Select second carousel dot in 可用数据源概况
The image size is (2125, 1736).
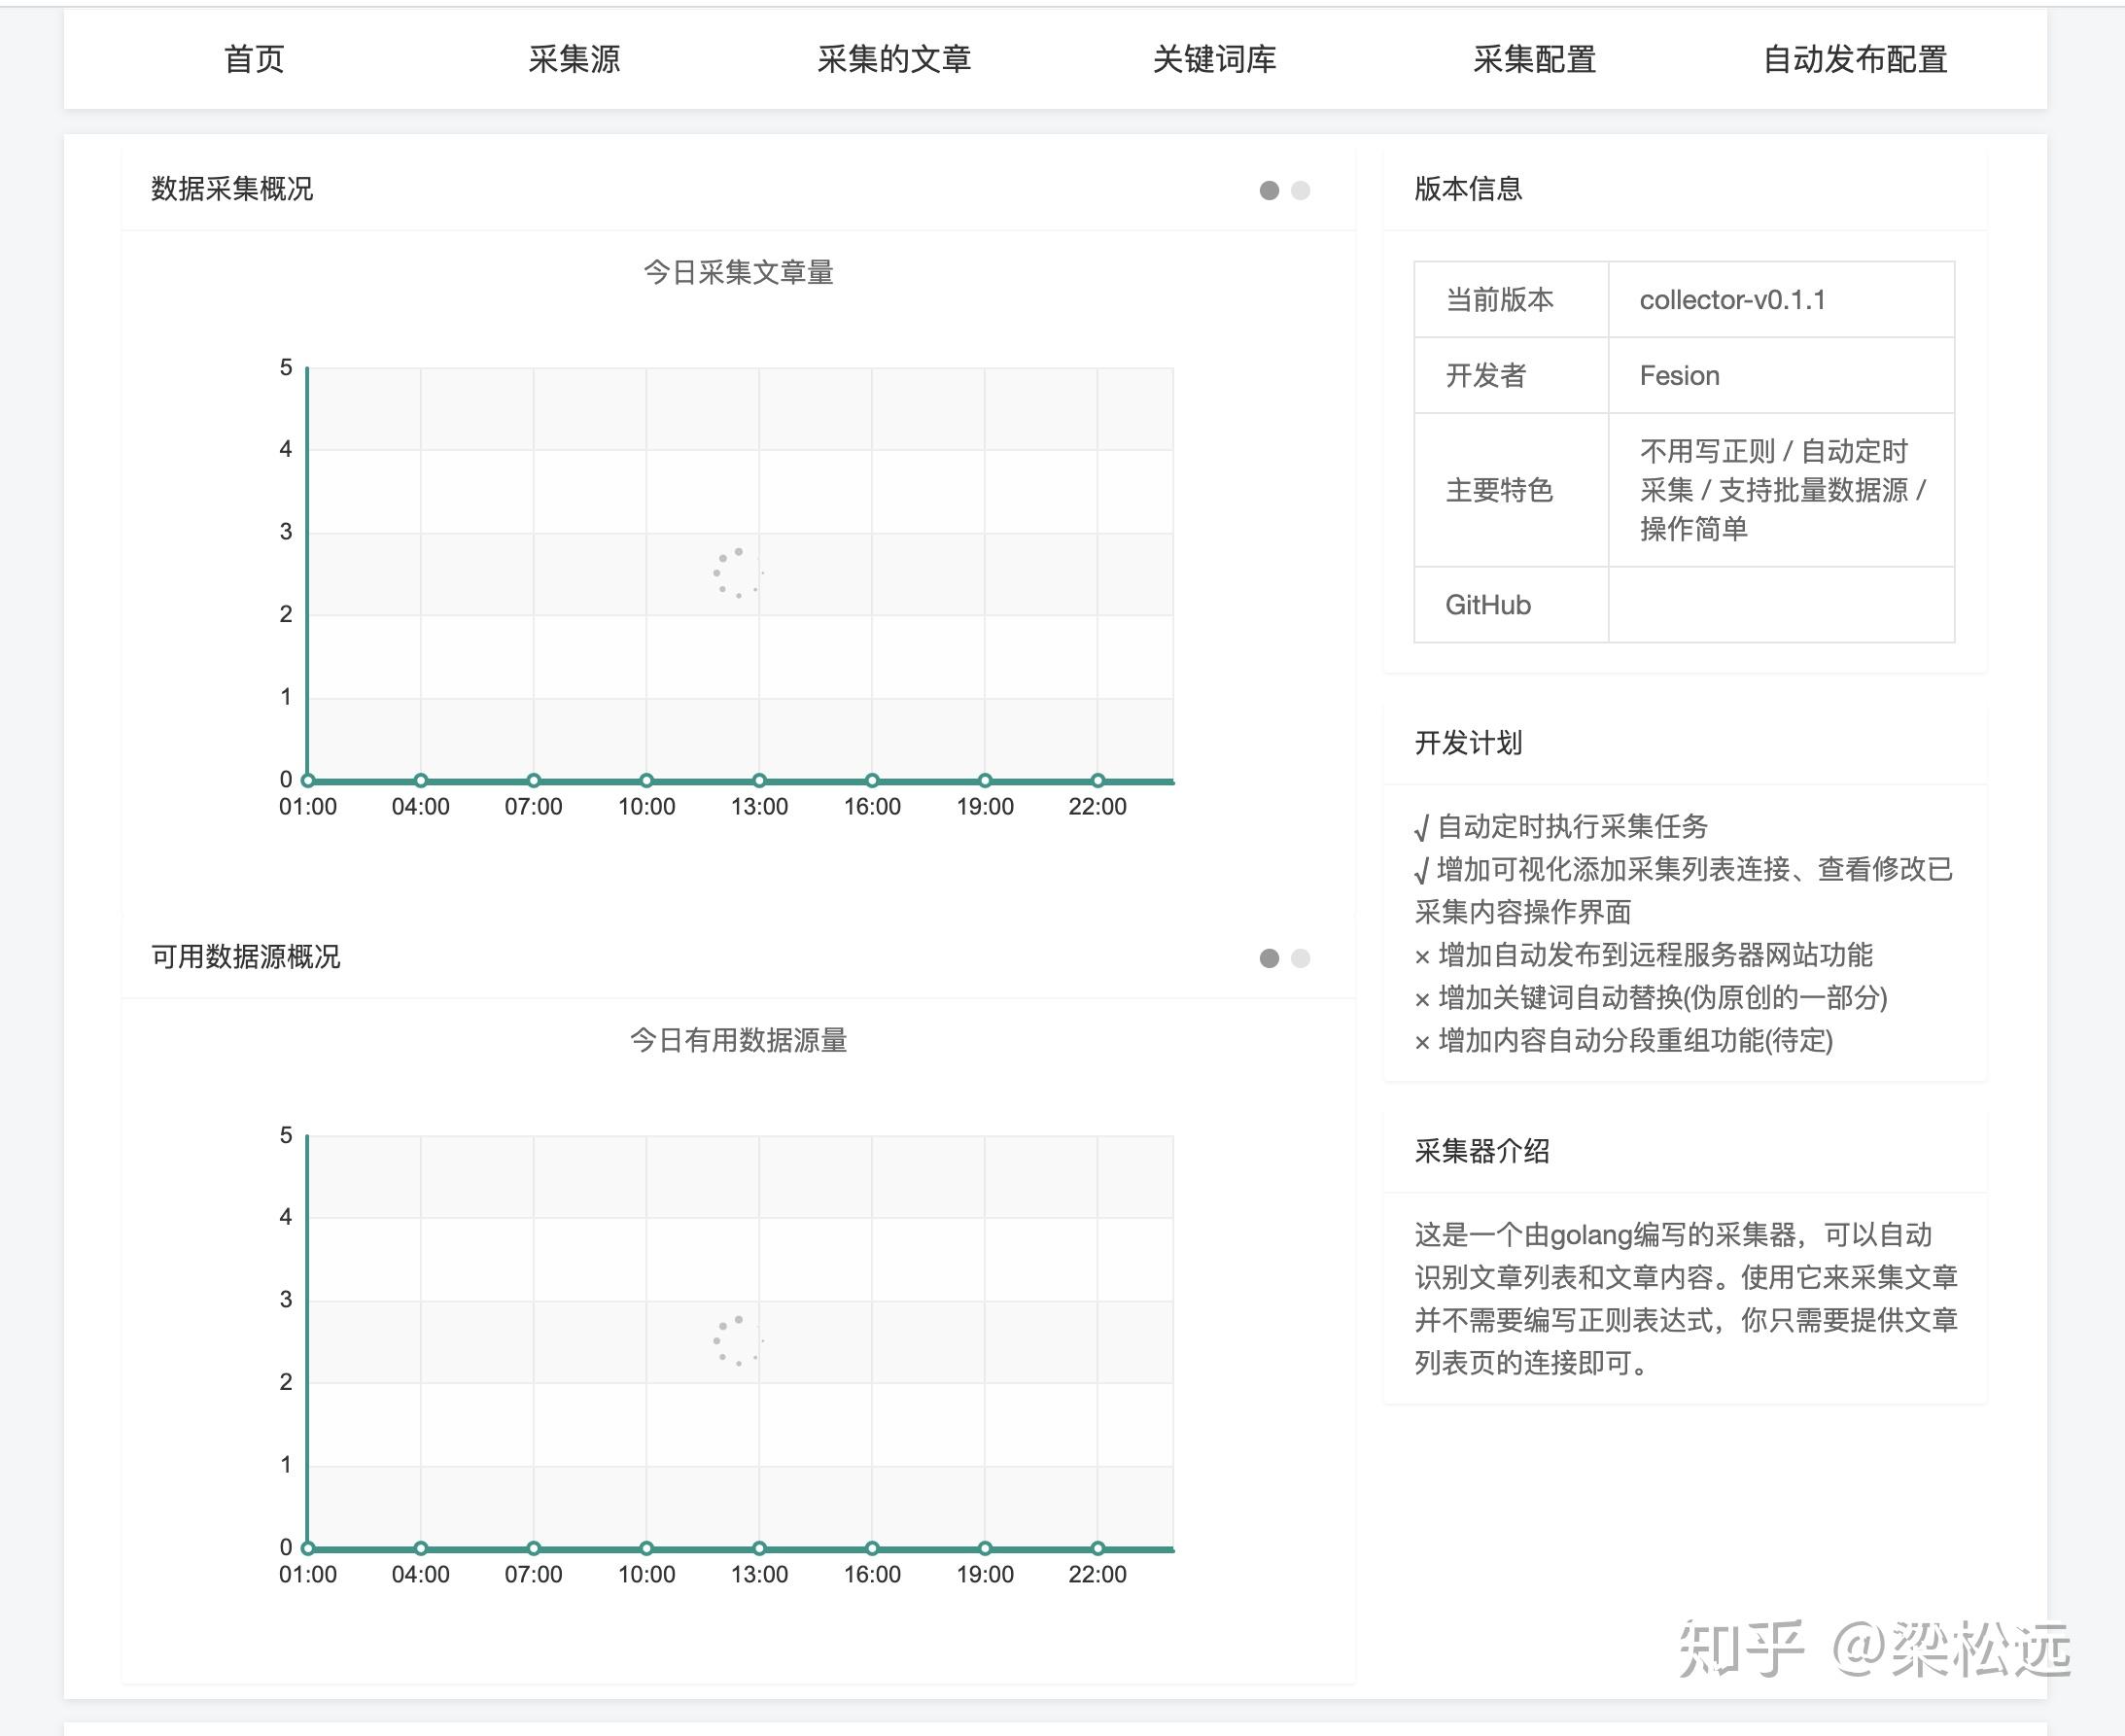[1300, 958]
